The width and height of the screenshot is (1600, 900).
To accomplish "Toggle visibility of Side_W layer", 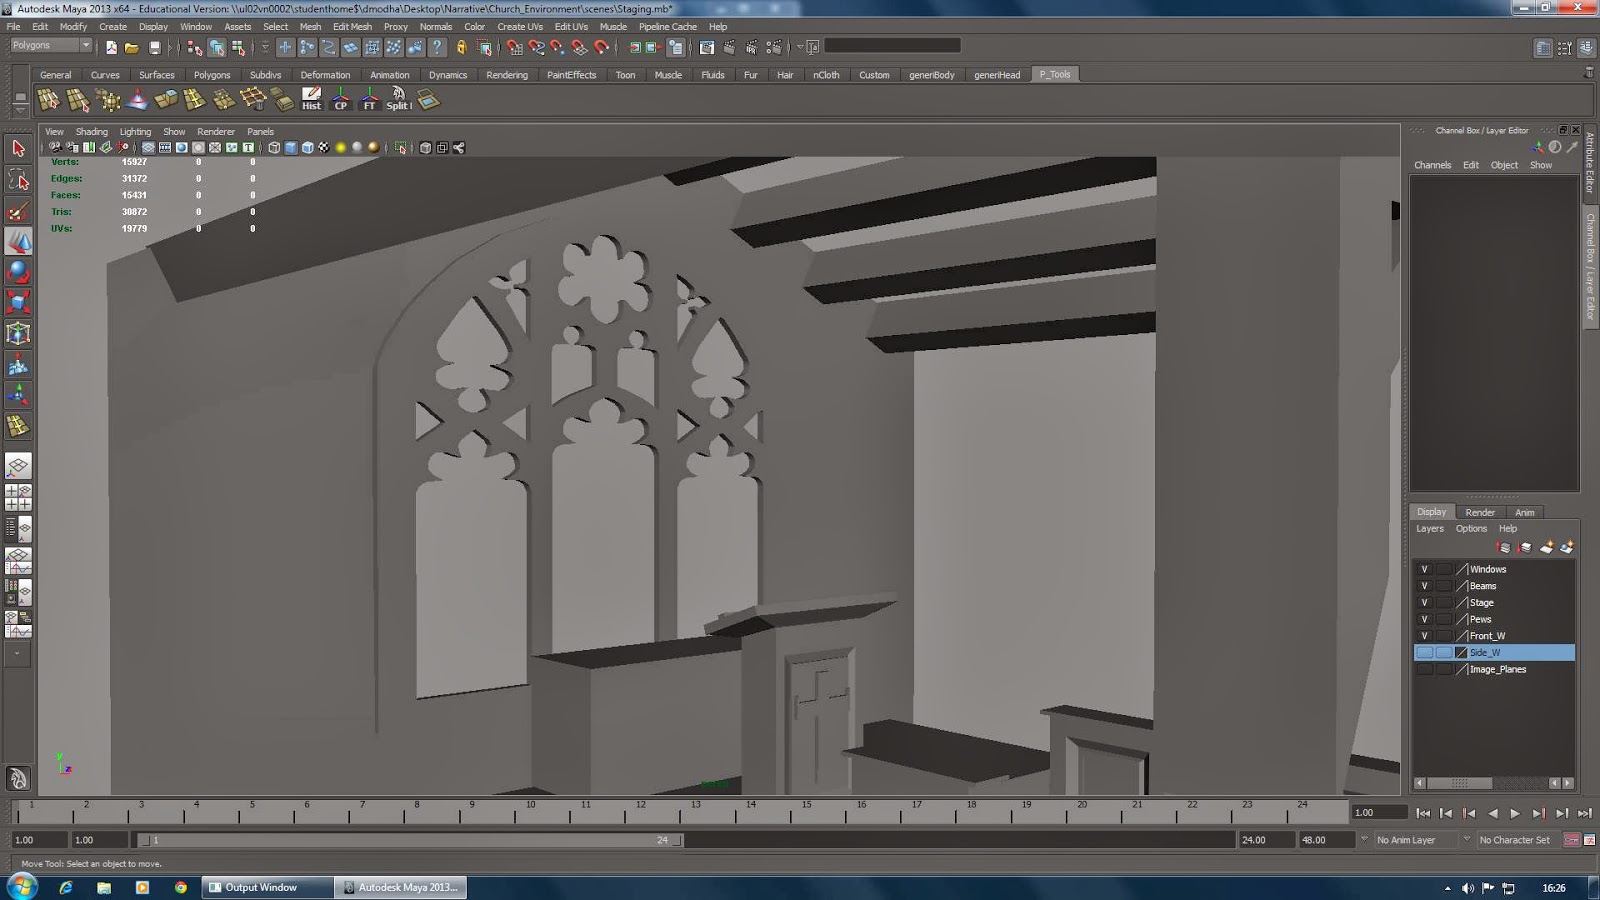I will click(1424, 652).
